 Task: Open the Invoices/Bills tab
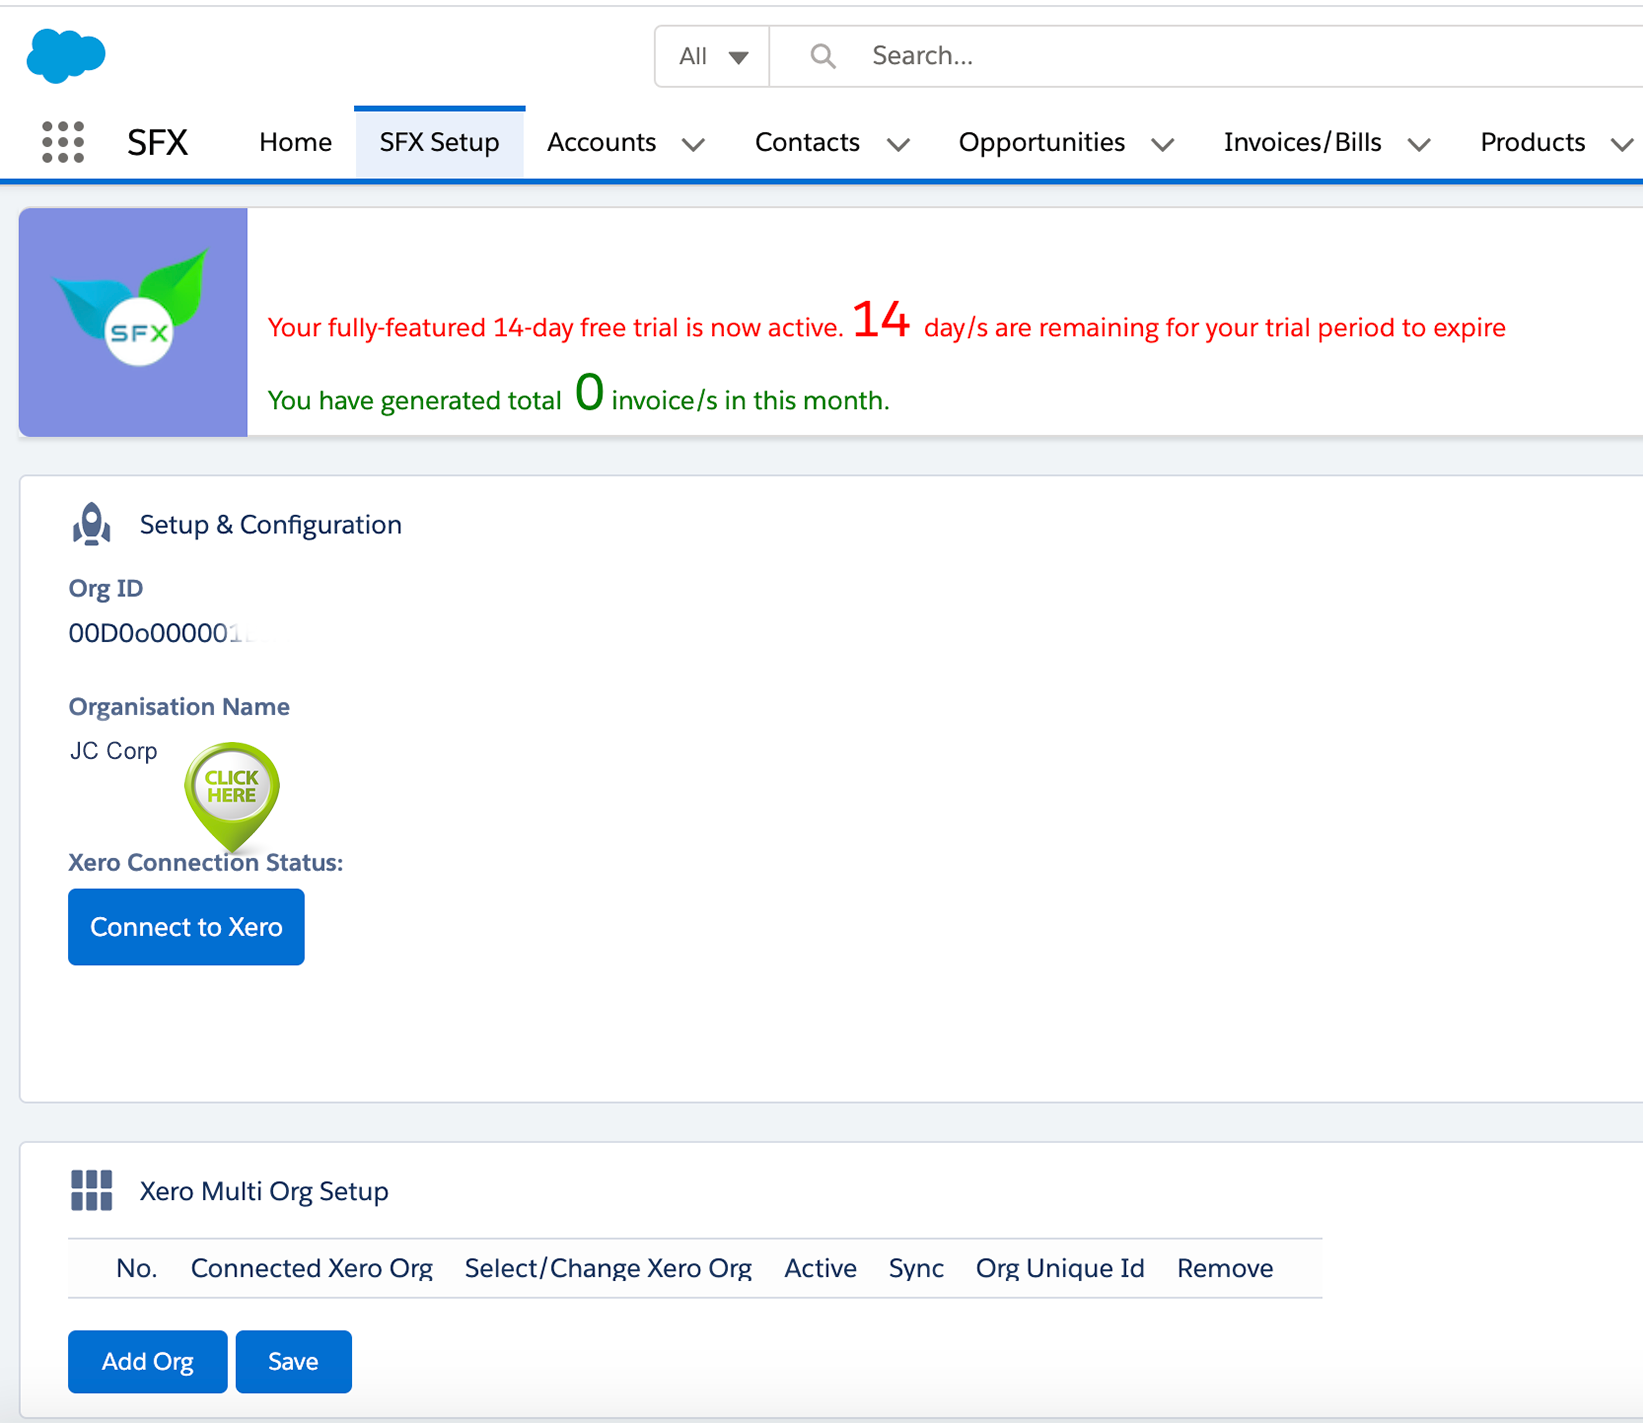point(1302,142)
